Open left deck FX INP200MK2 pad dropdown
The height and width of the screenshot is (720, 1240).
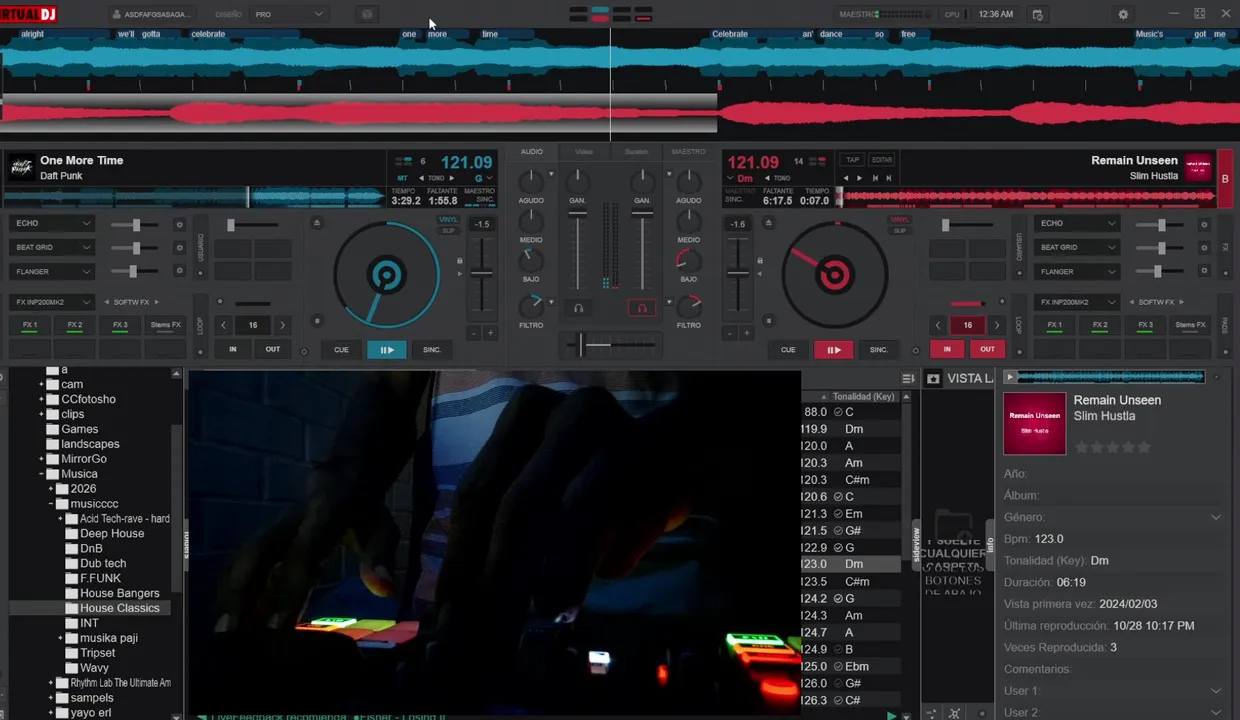pos(52,302)
